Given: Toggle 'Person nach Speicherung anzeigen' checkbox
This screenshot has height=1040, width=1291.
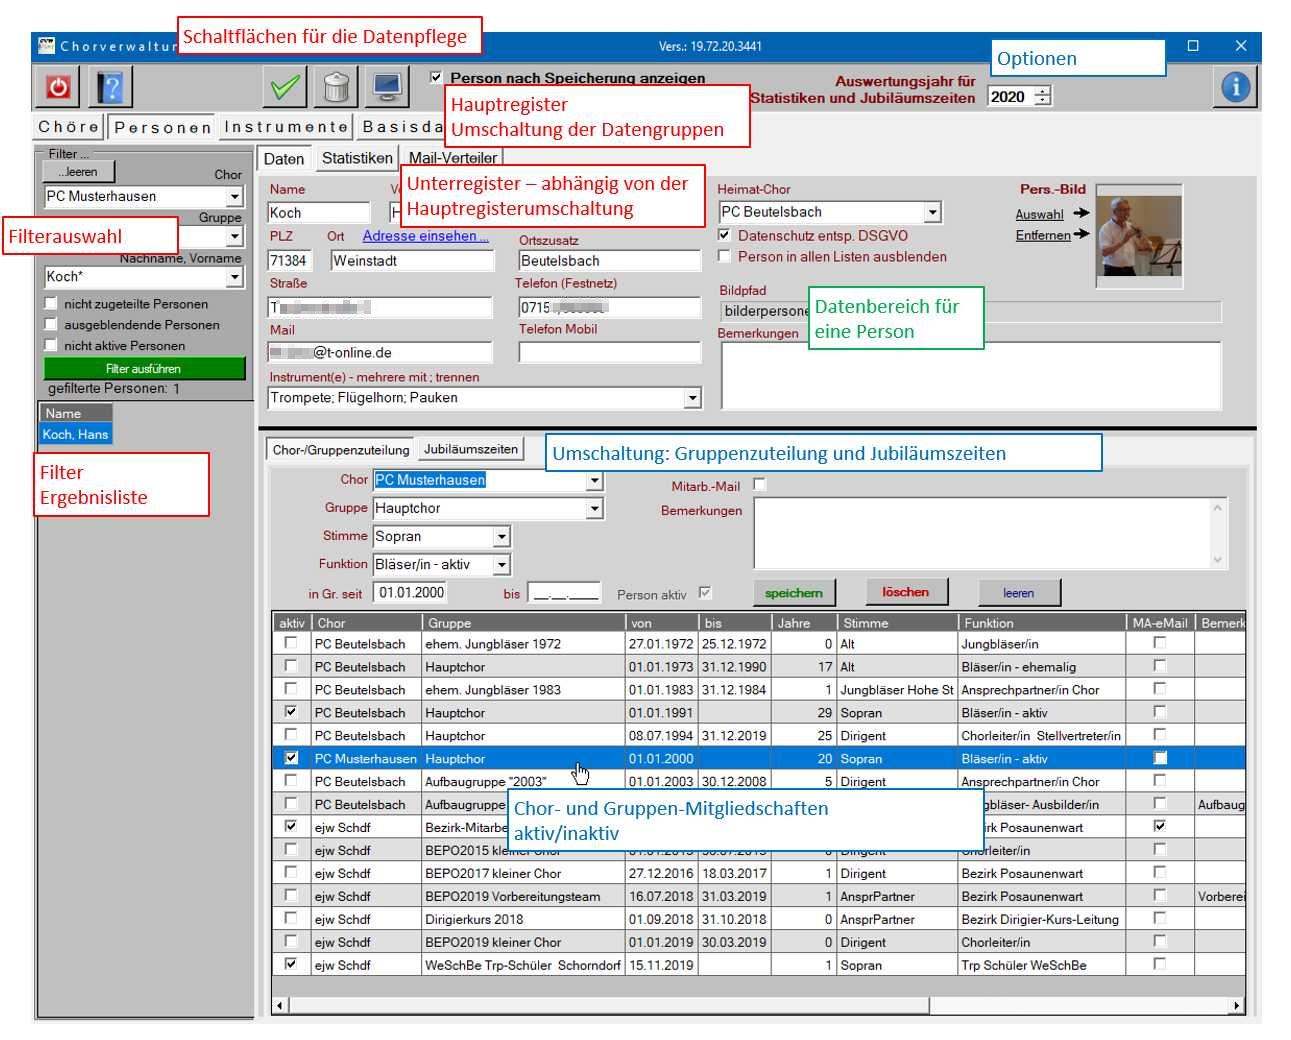Looking at the screenshot, I should [436, 77].
